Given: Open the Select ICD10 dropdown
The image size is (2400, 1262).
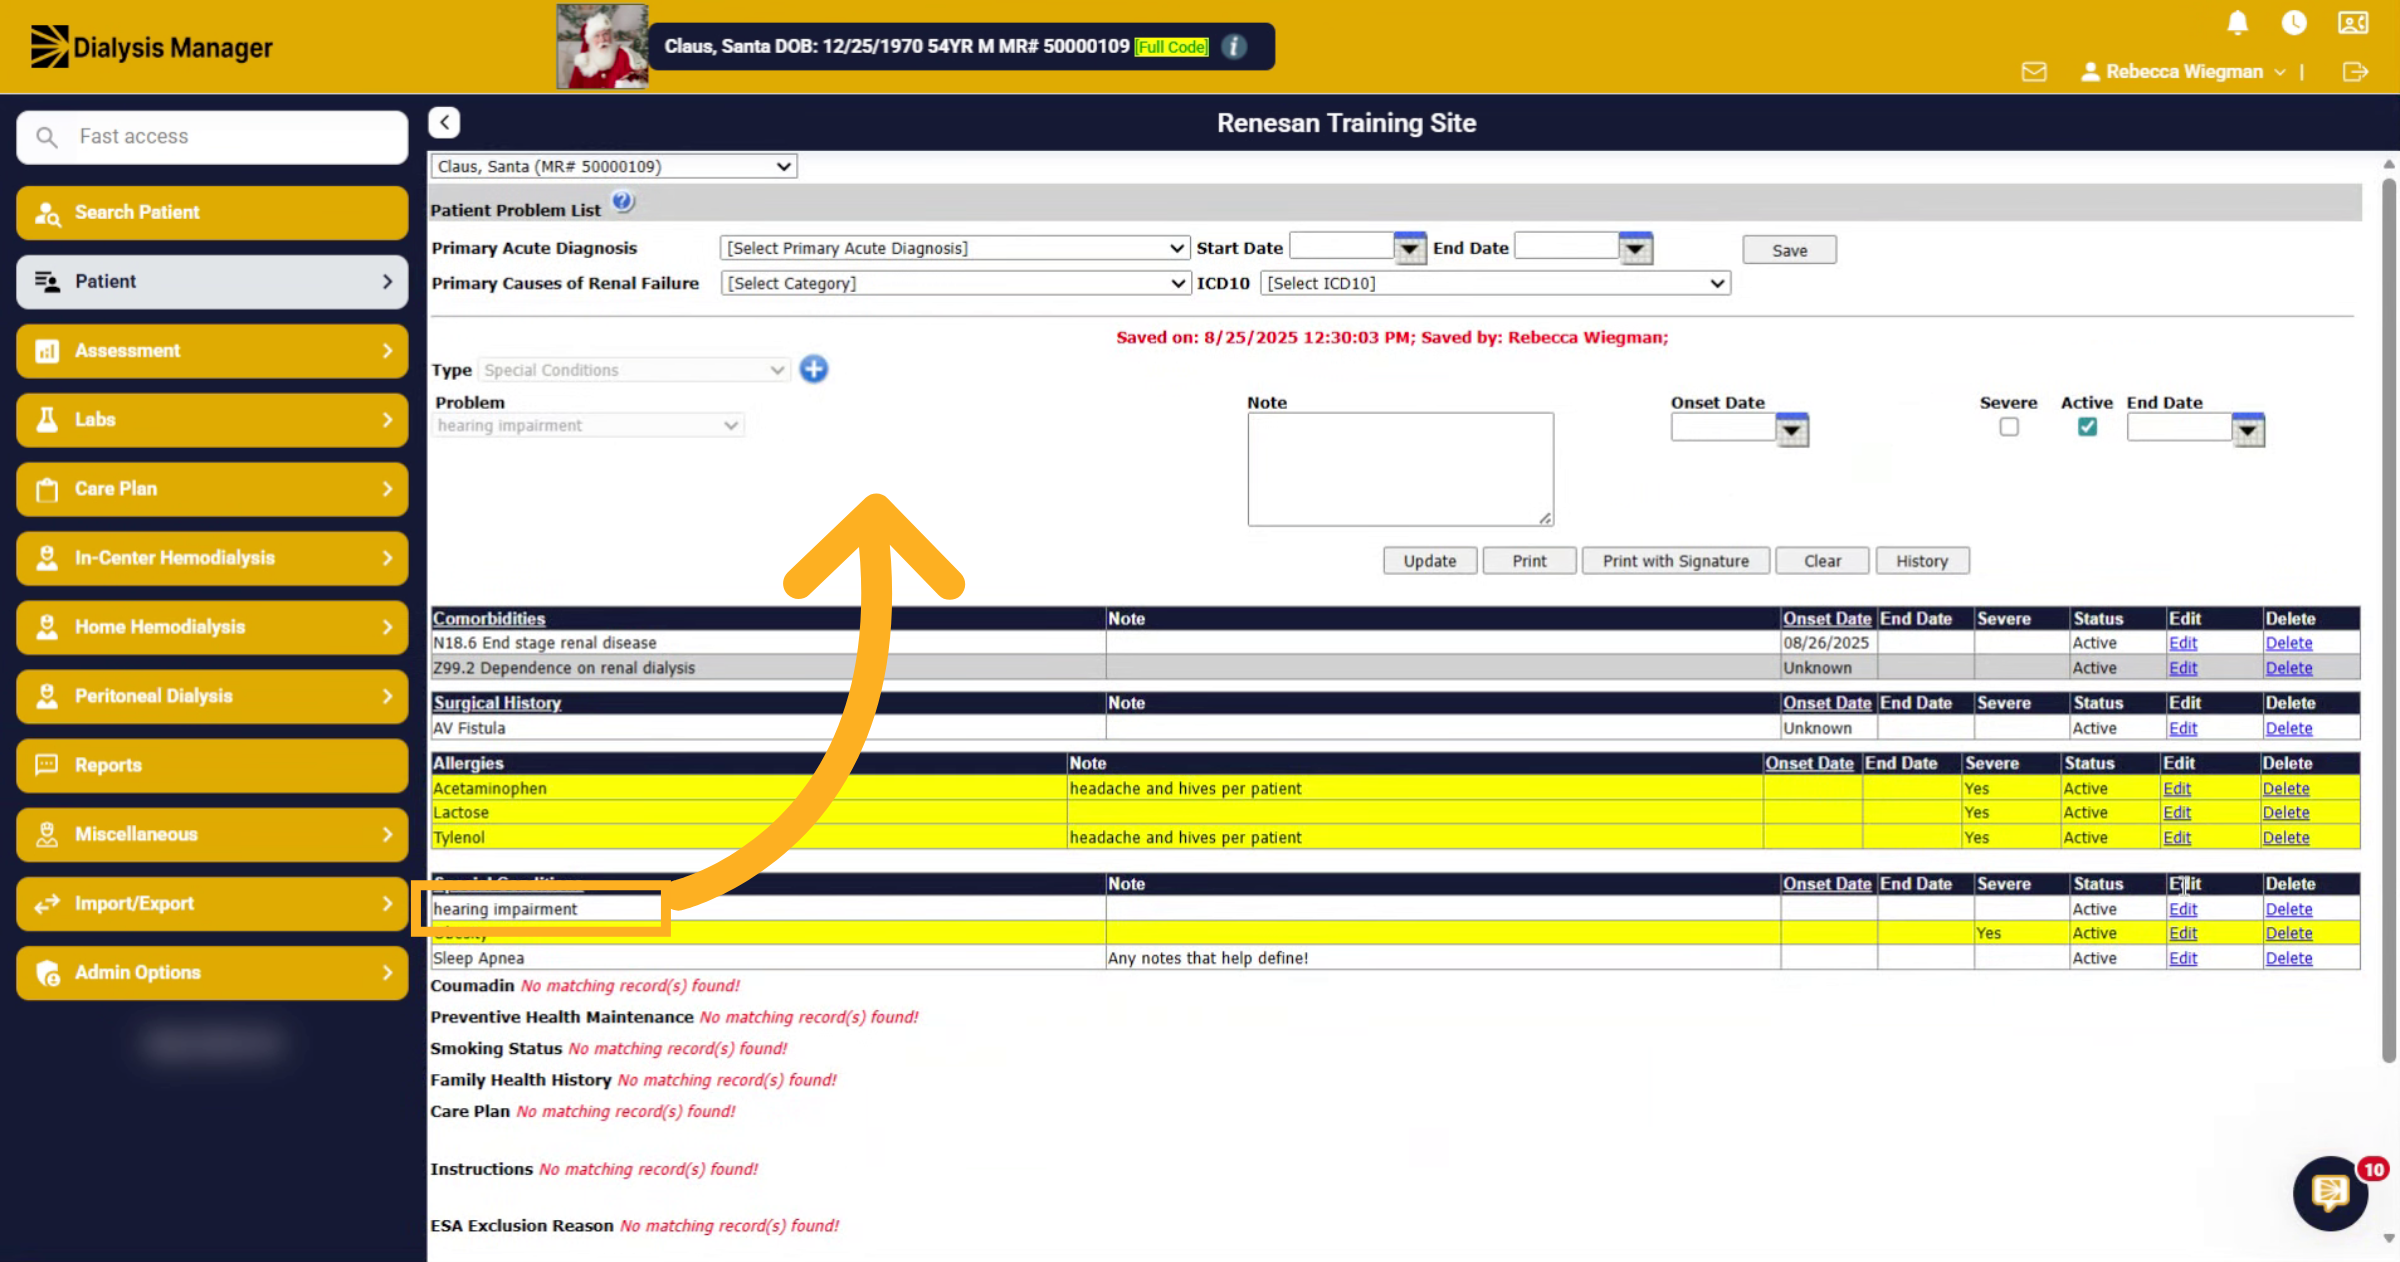Looking at the screenshot, I should (1495, 284).
